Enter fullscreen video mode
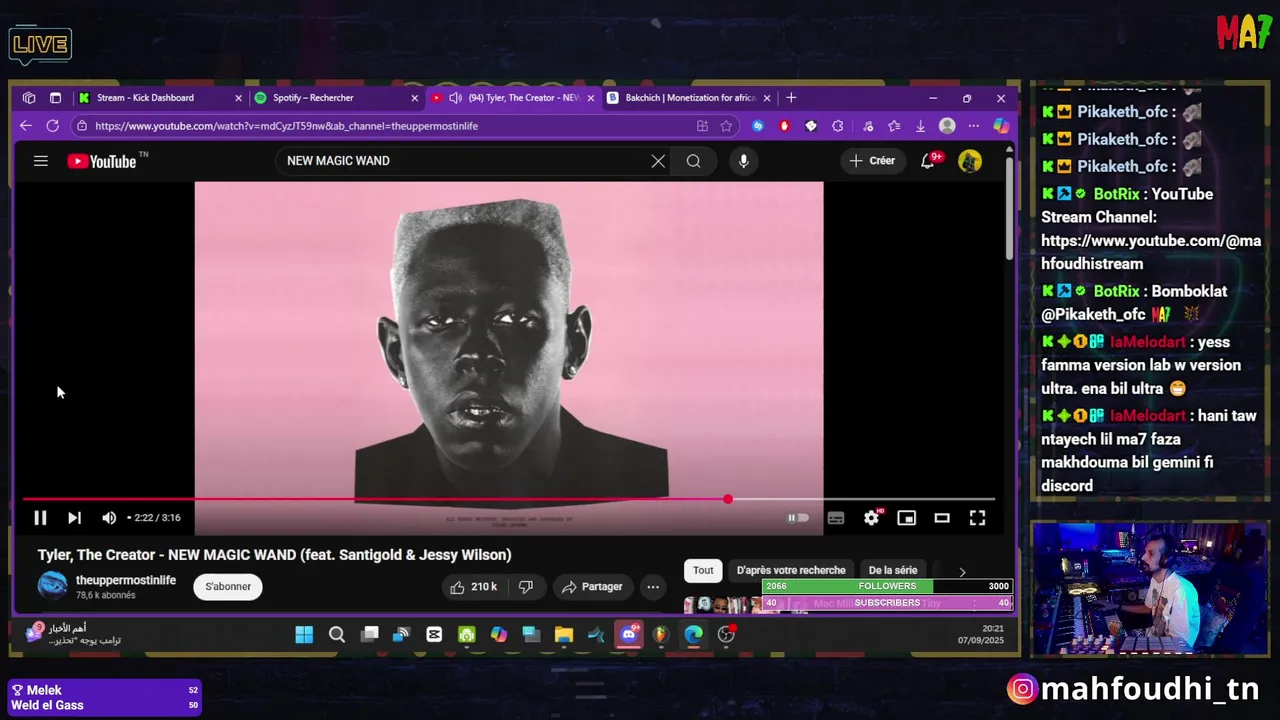 pyautogui.click(x=977, y=518)
